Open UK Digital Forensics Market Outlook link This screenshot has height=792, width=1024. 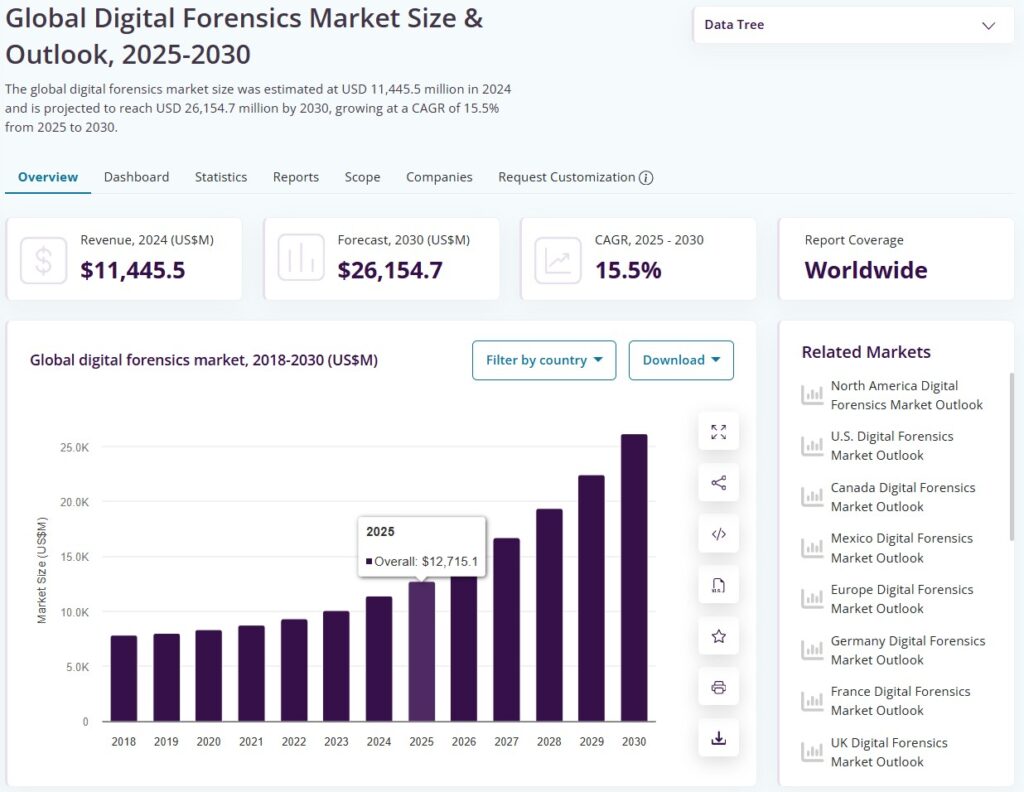point(889,752)
